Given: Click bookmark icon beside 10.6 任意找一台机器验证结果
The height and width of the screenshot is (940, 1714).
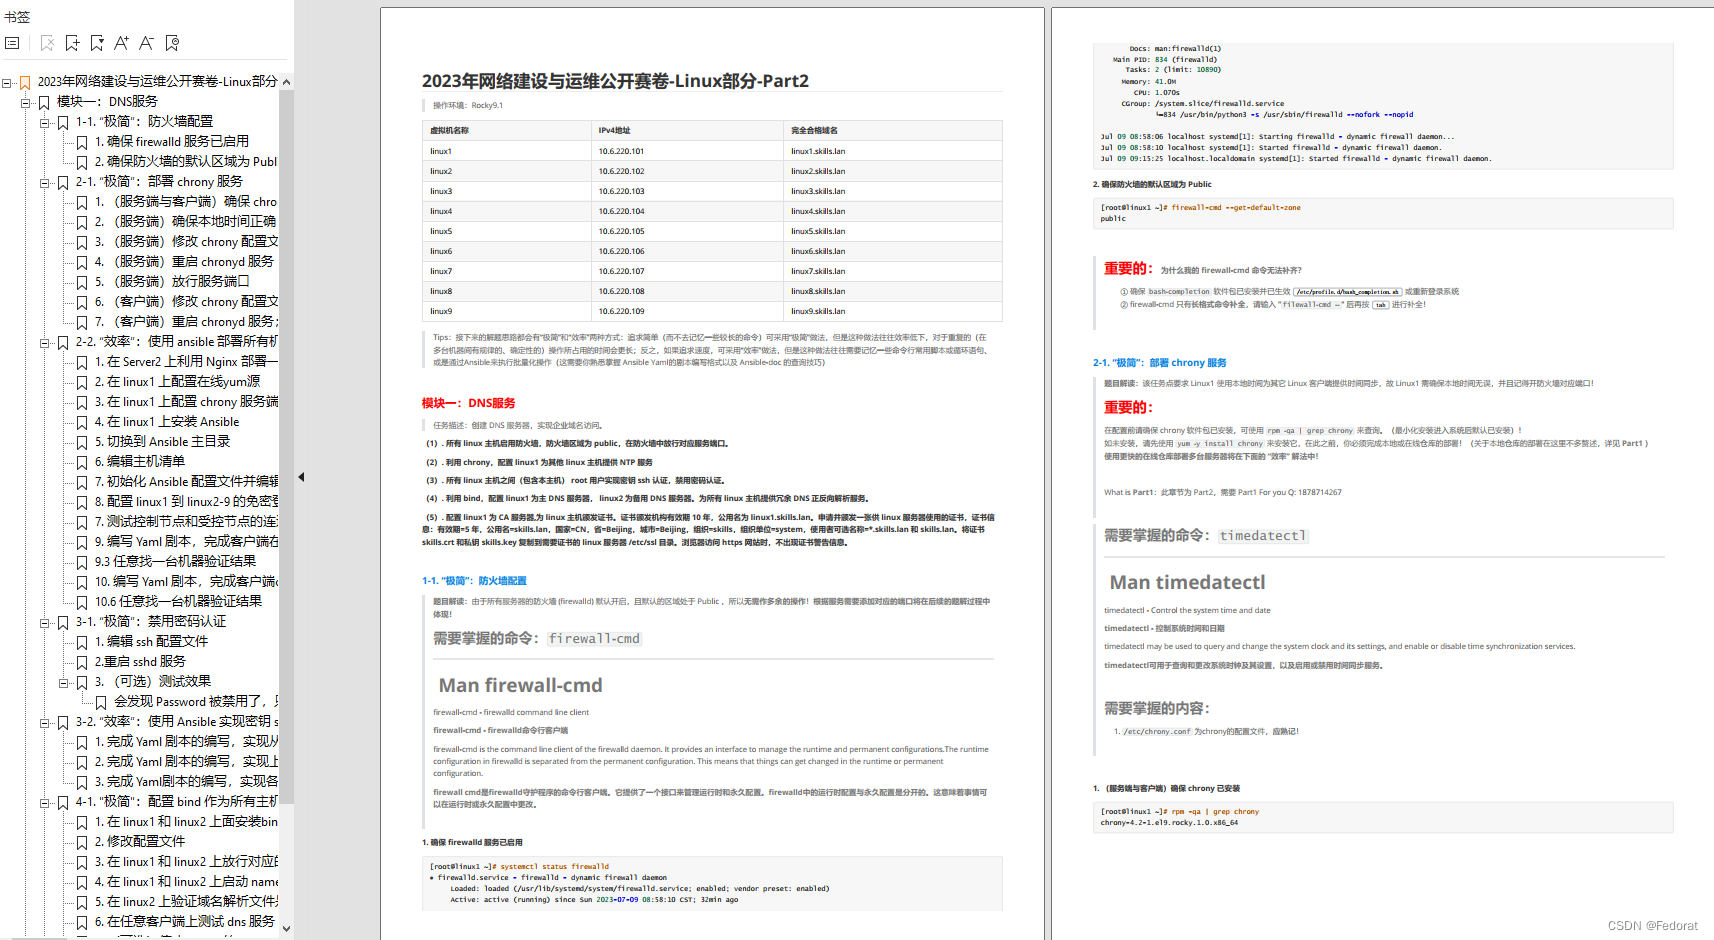Looking at the screenshot, I should (82, 602).
